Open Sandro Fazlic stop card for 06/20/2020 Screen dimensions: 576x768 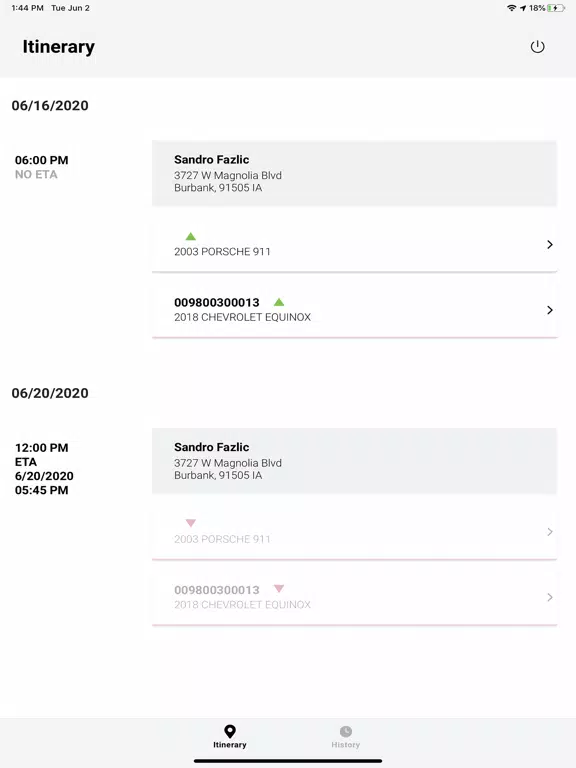(354, 461)
